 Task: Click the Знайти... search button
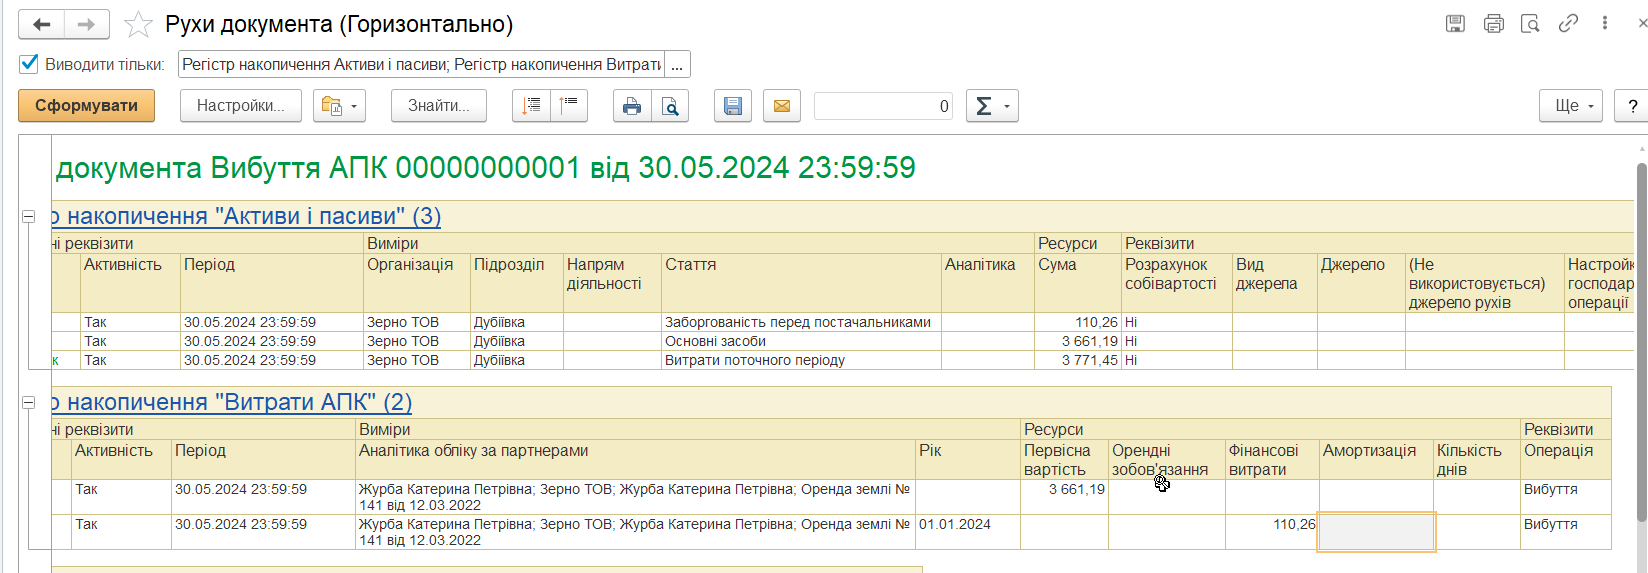pos(439,106)
